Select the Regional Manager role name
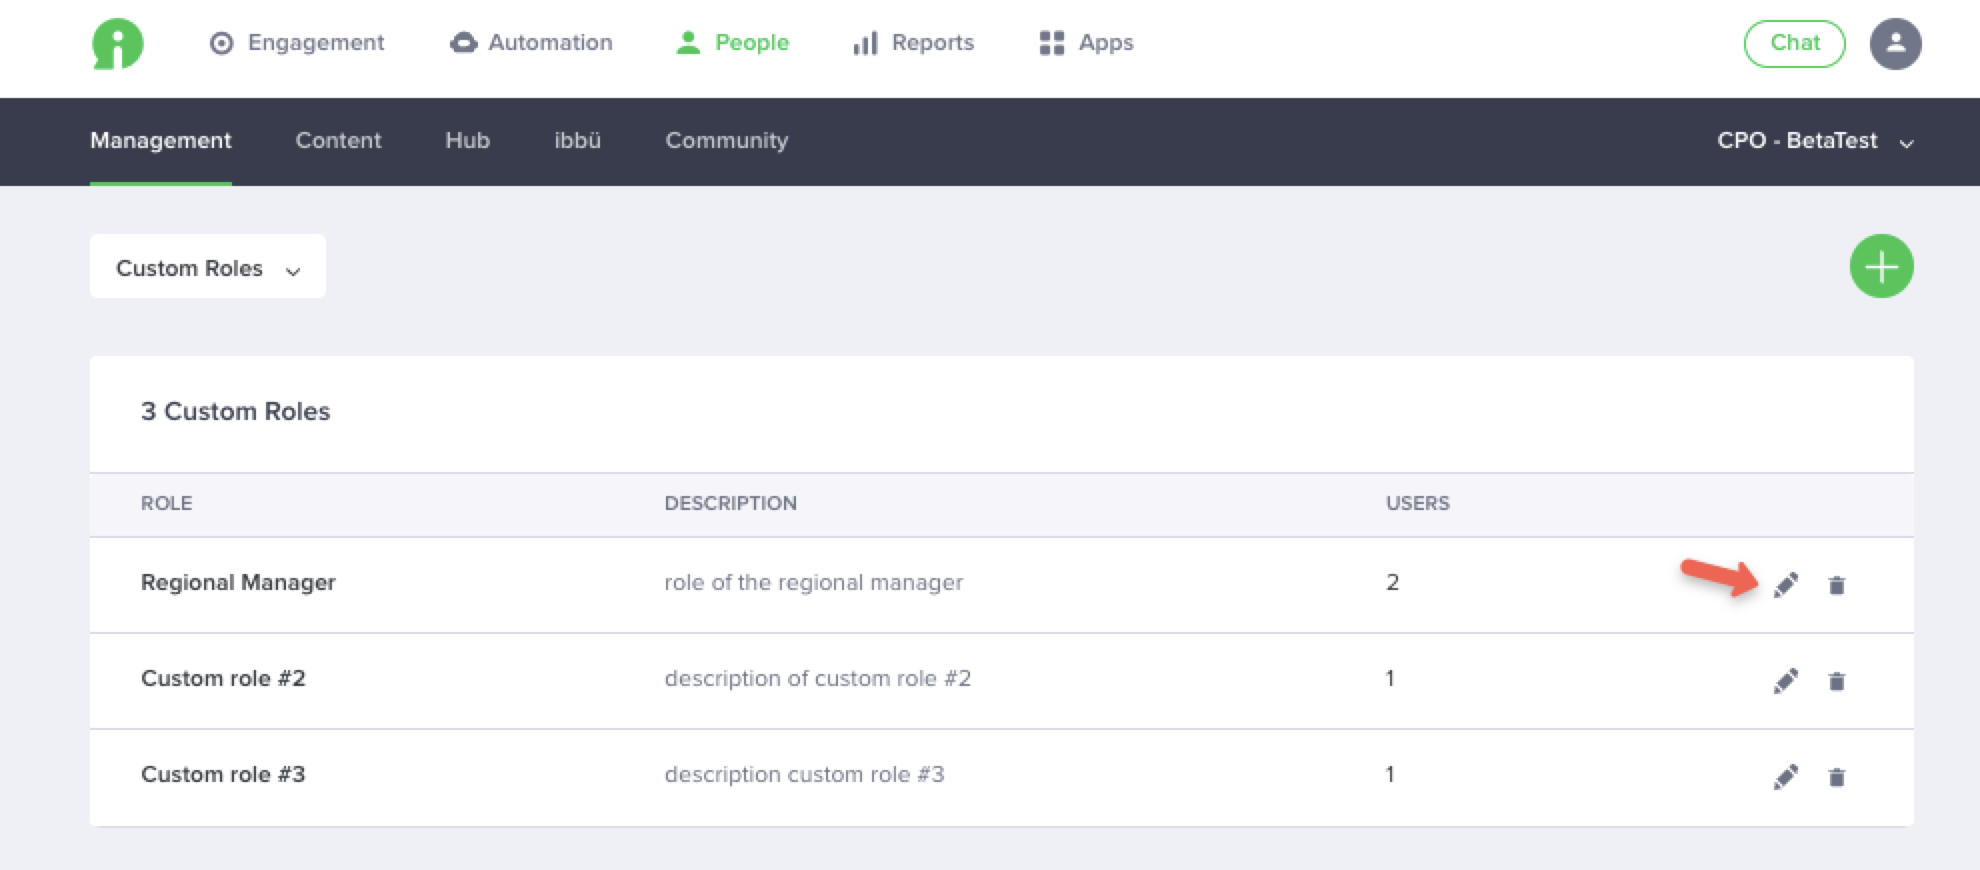Viewport: 1980px width, 870px height. click(x=238, y=583)
